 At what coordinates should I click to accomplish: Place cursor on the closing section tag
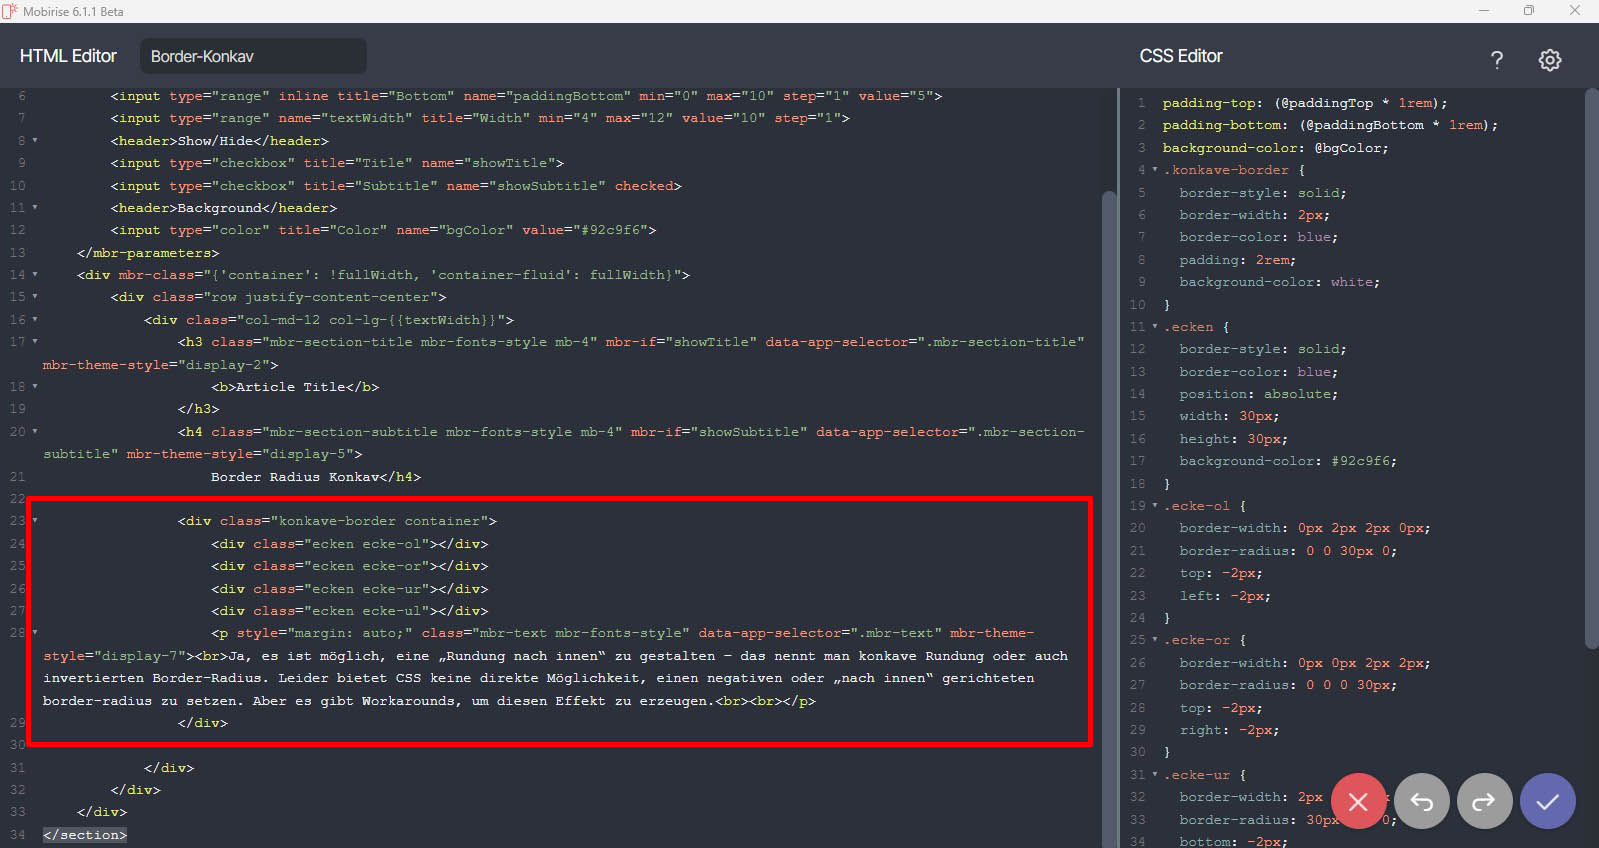click(x=85, y=835)
